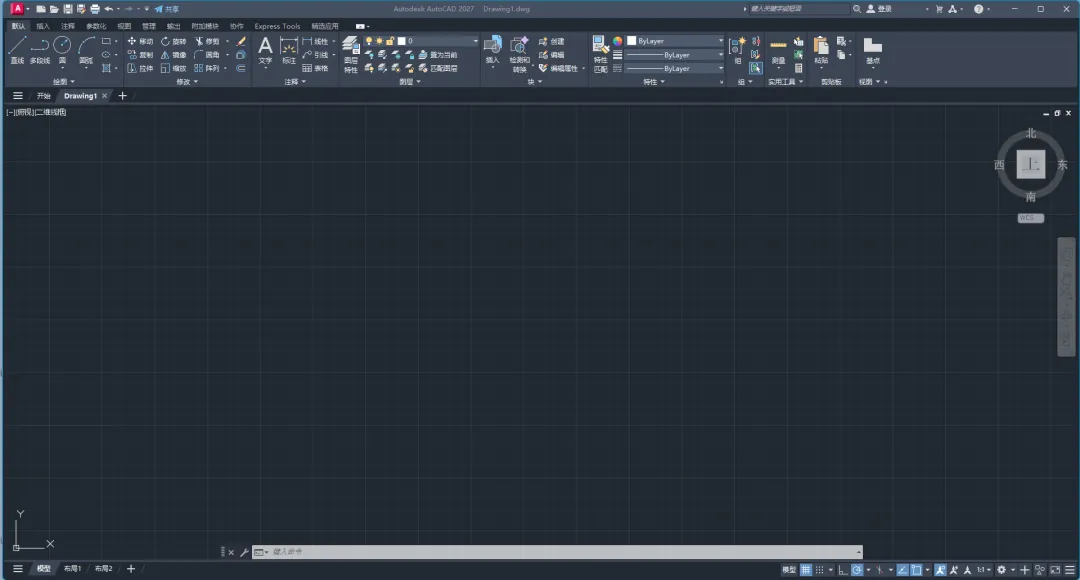The height and width of the screenshot is (580, 1080).
Task: Click 置为当前 (Make Current) button
Action: 437,54
